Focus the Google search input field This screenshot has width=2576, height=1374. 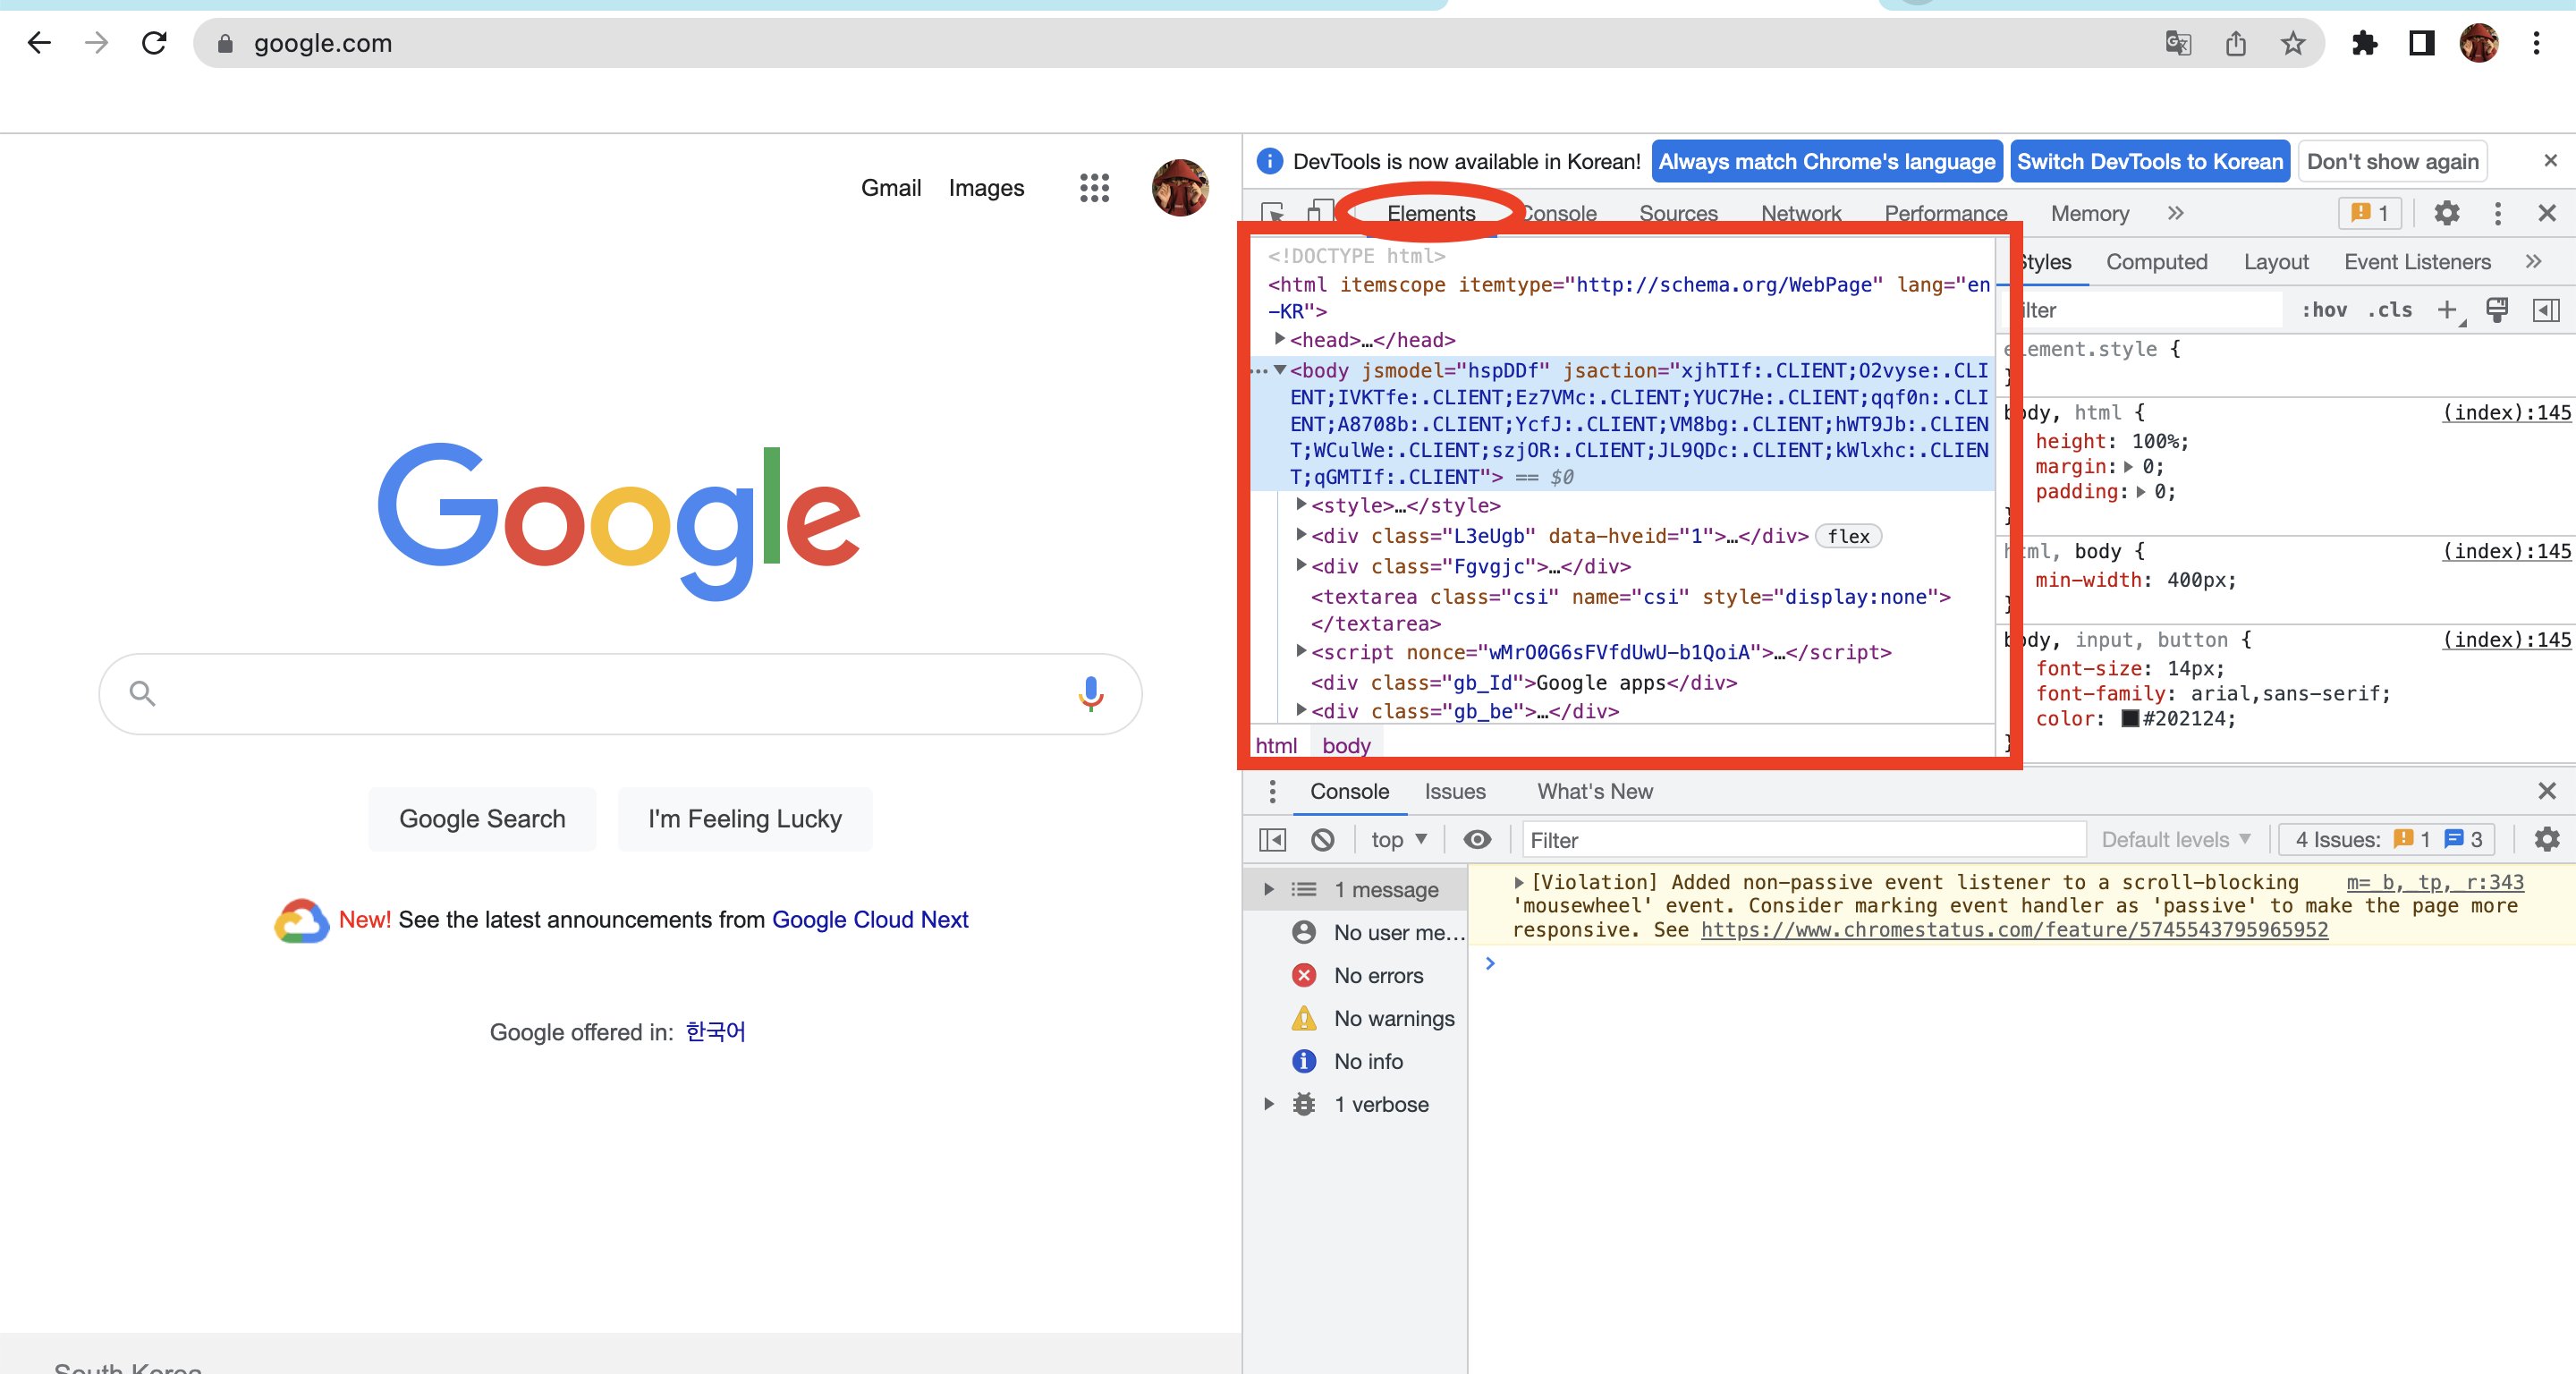[x=620, y=693]
